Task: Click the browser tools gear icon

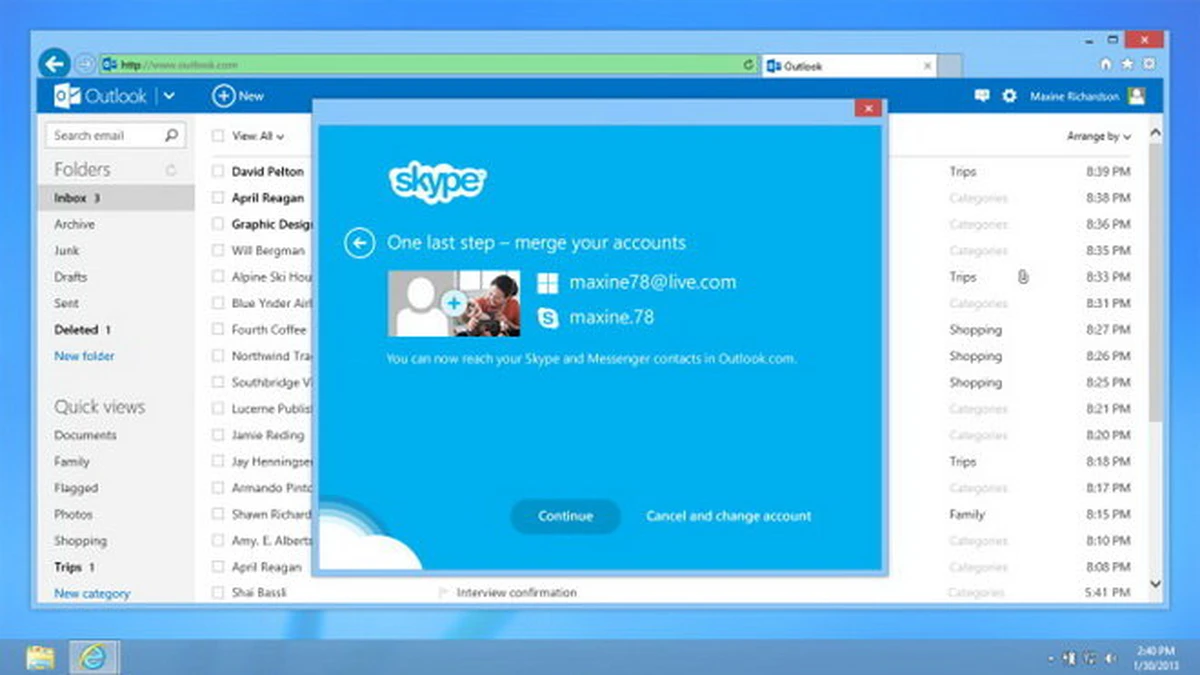Action: pyautogui.click(x=1151, y=64)
